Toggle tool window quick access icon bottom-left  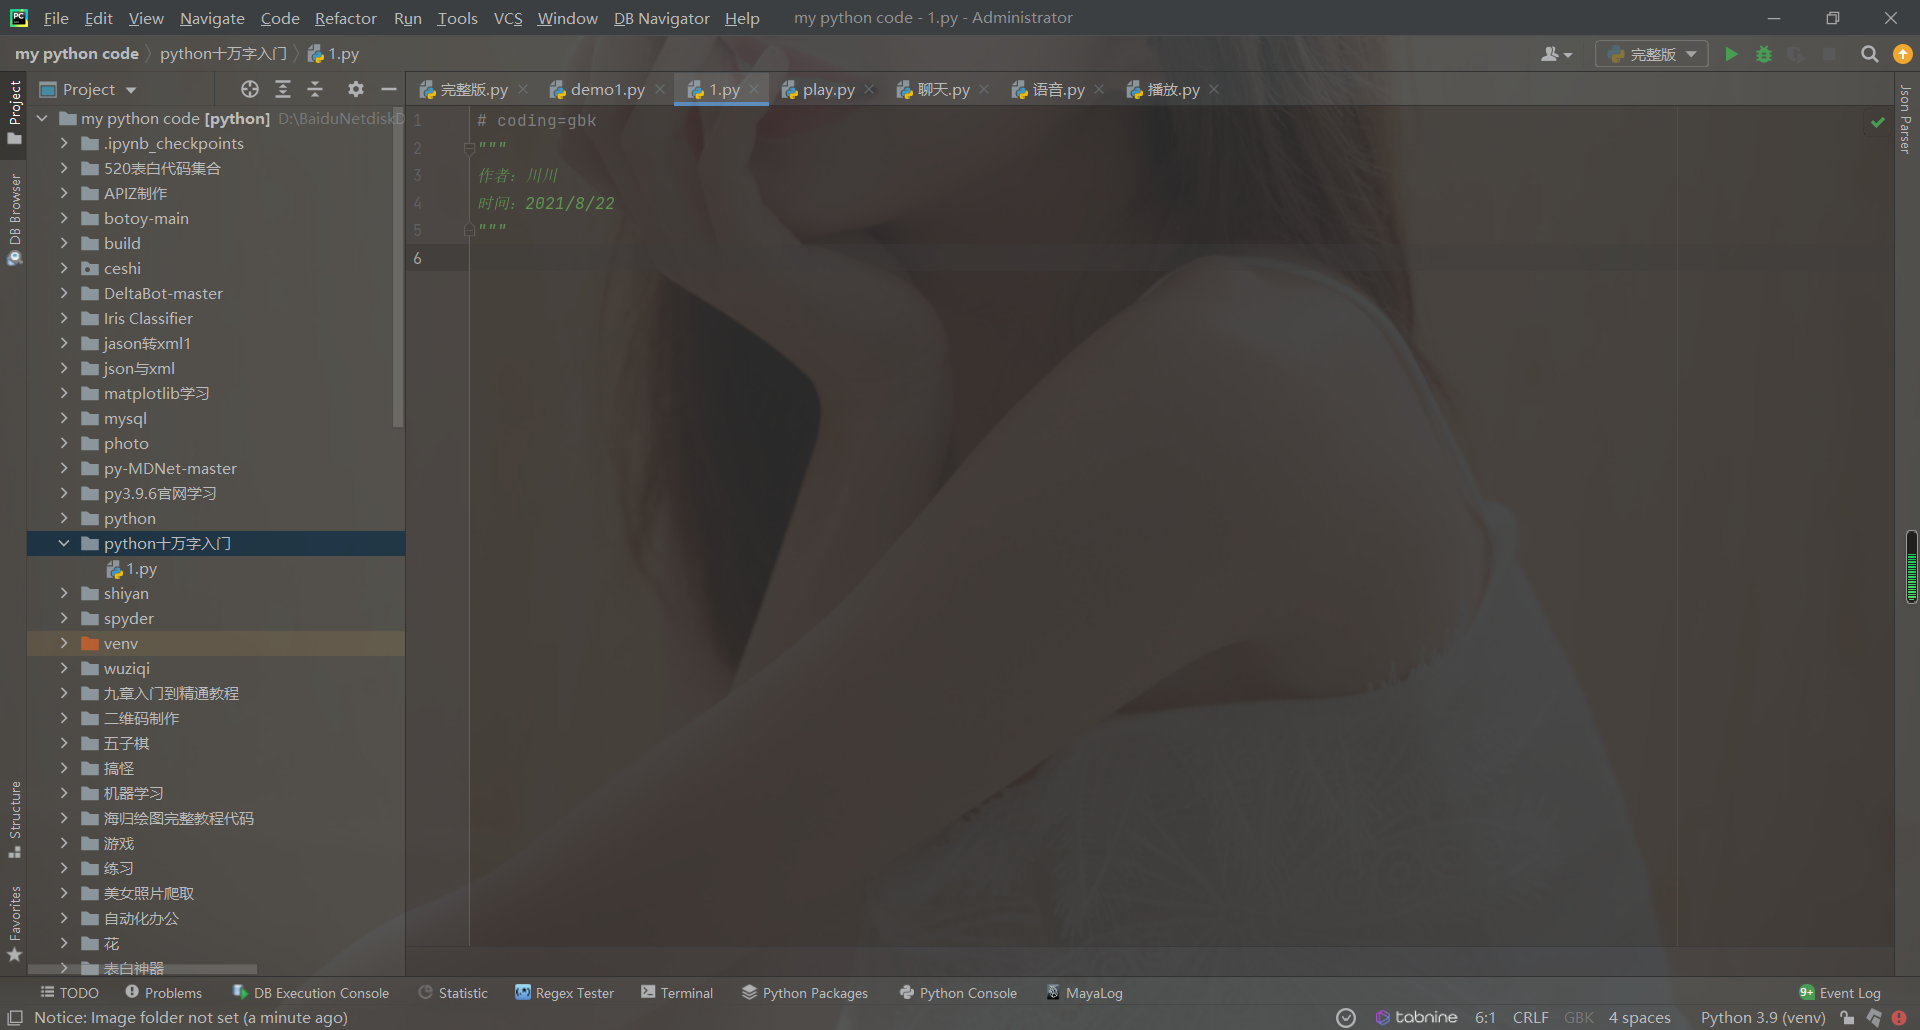[x=15, y=1017]
